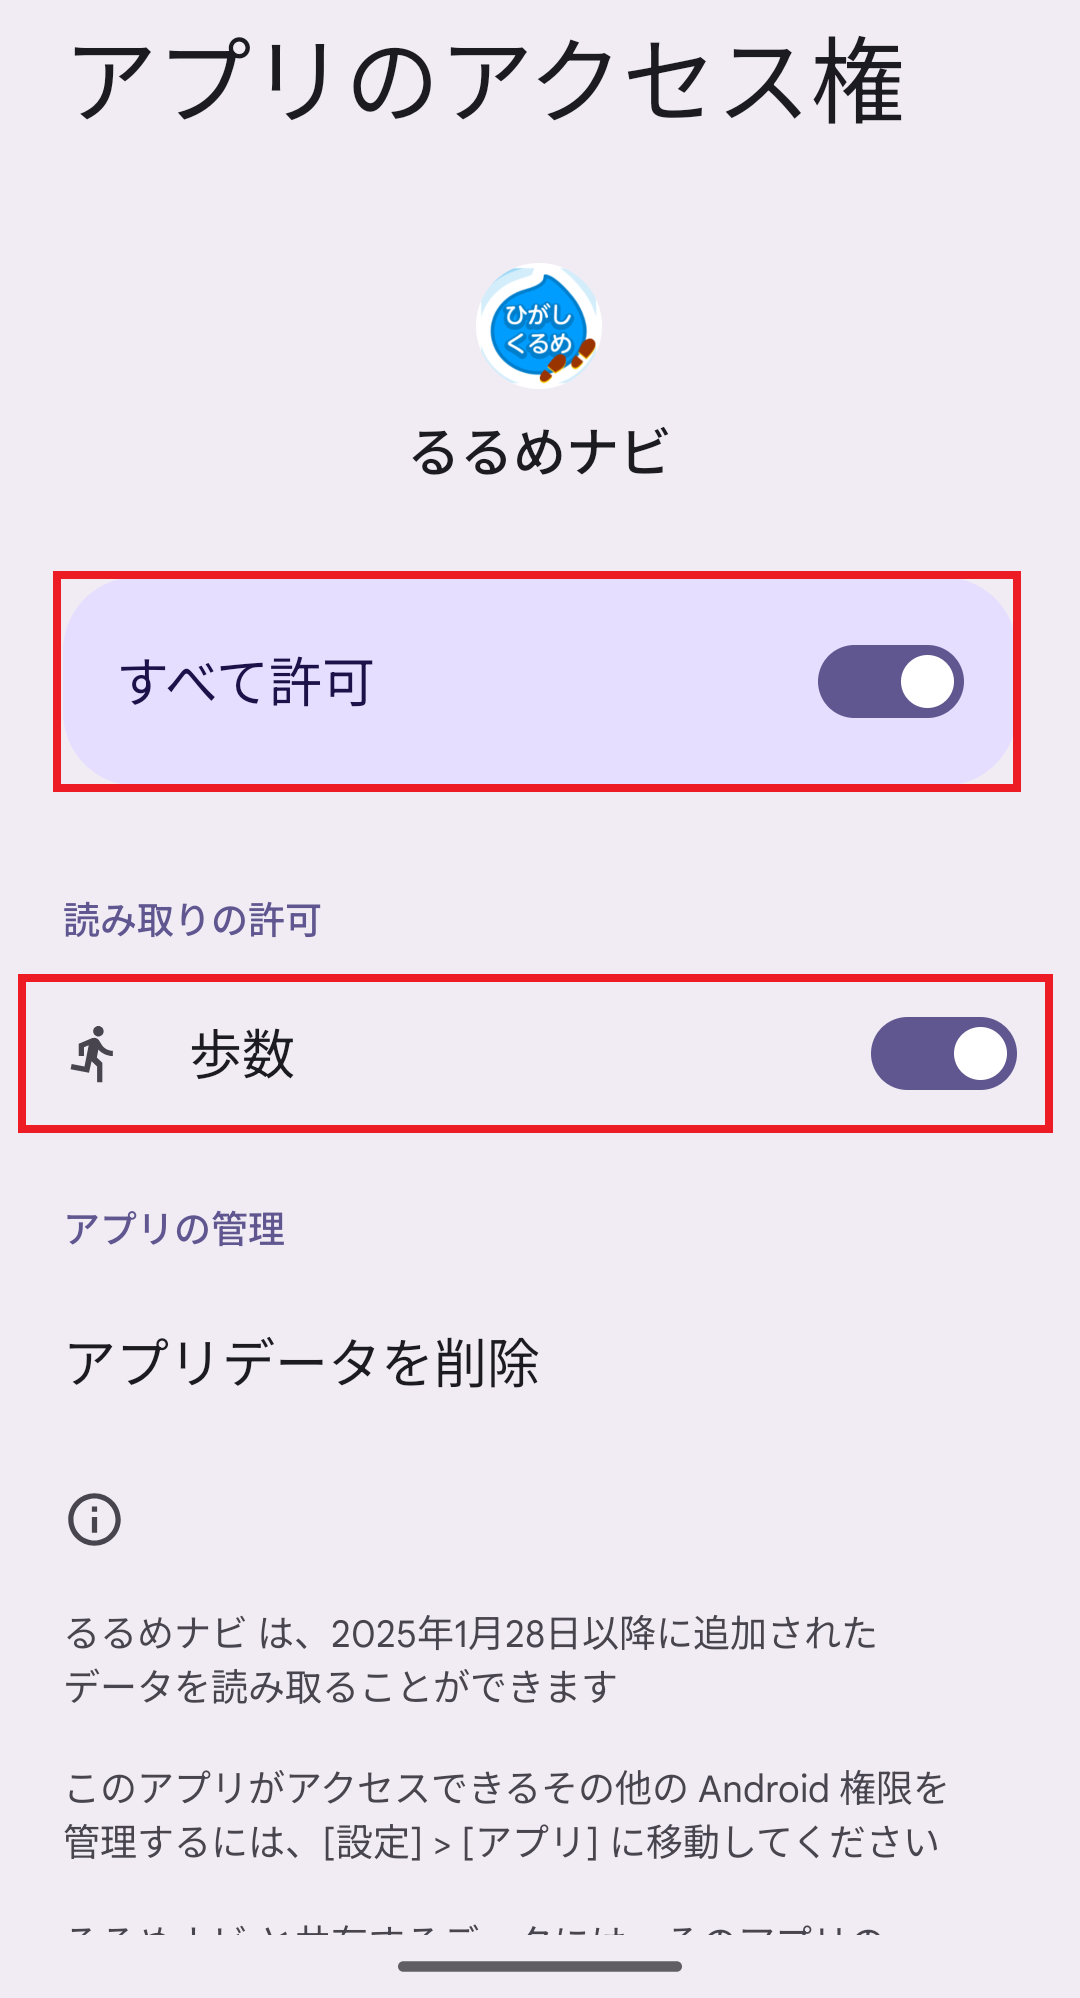Click the データを読み取ることができます text line
1080x1998 pixels.
[x=340, y=1688]
